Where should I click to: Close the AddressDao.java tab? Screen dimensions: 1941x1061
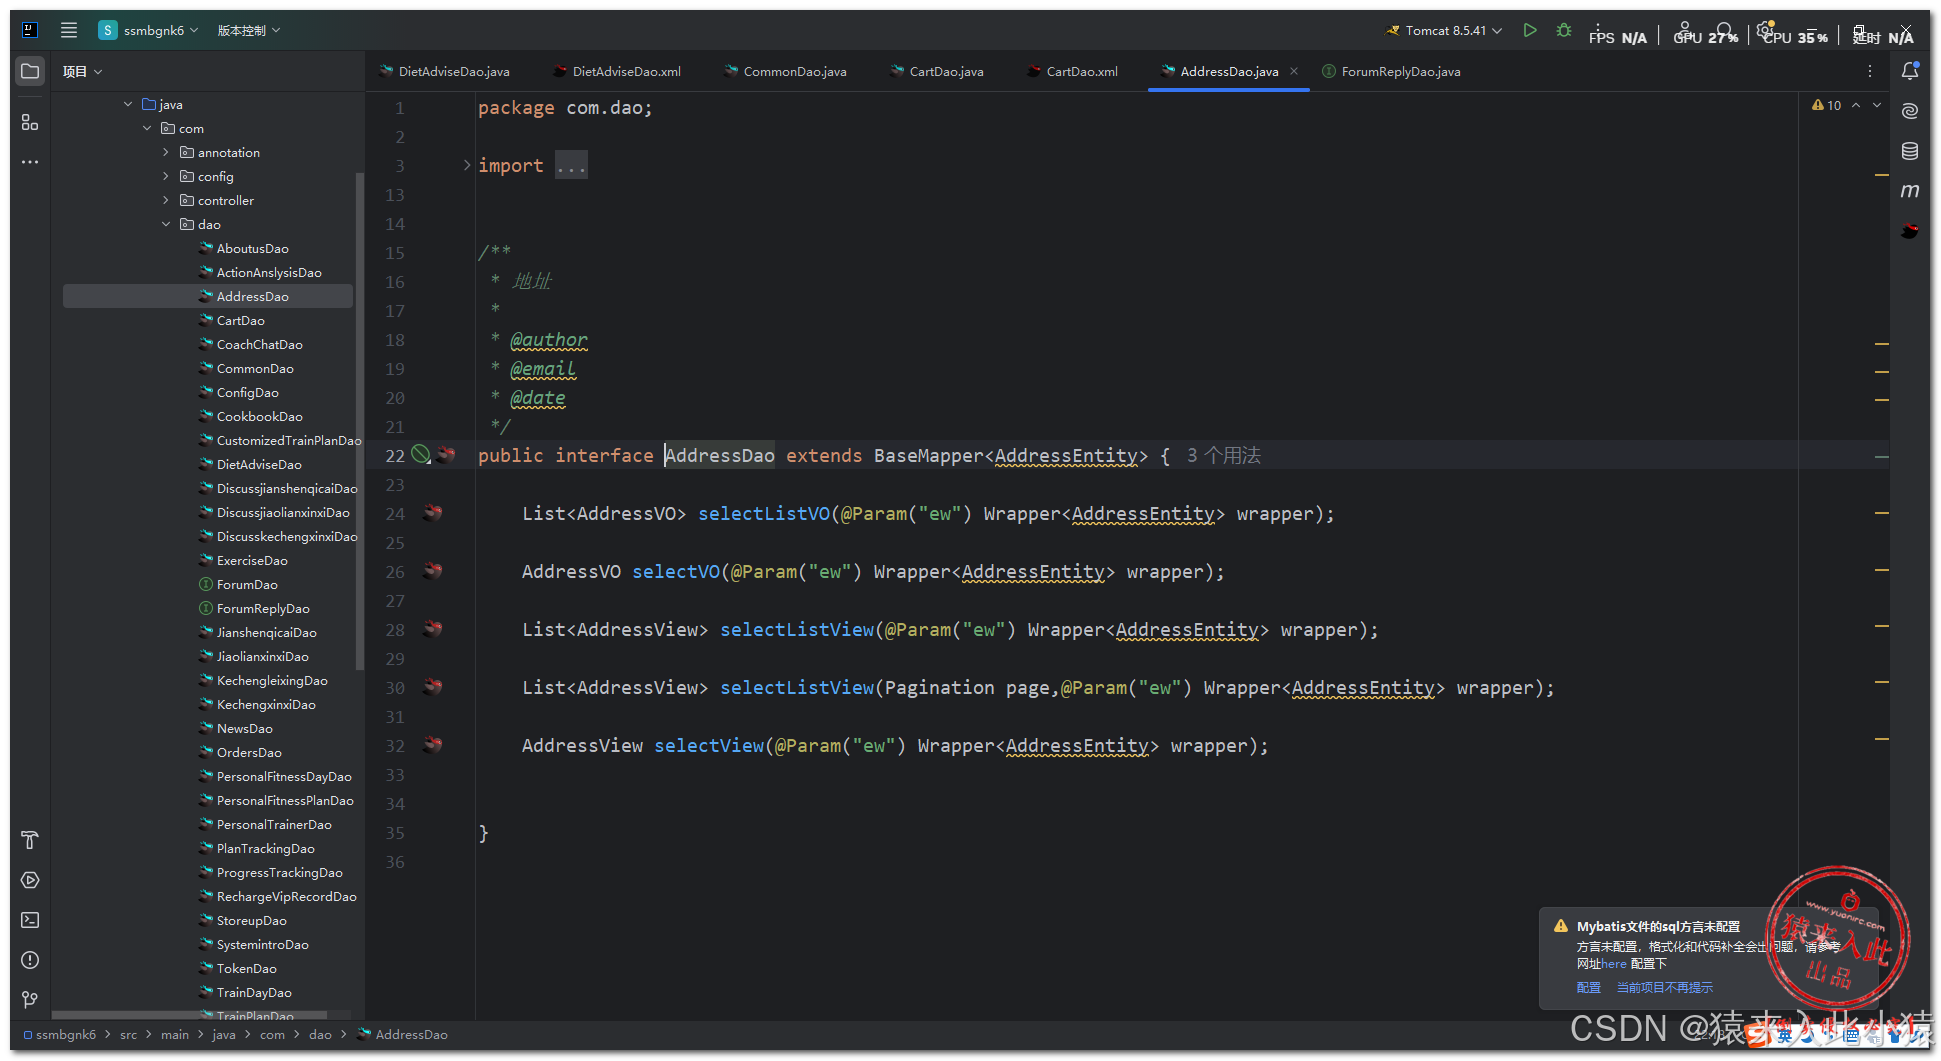pyautogui.click(x=1294, y=71)
